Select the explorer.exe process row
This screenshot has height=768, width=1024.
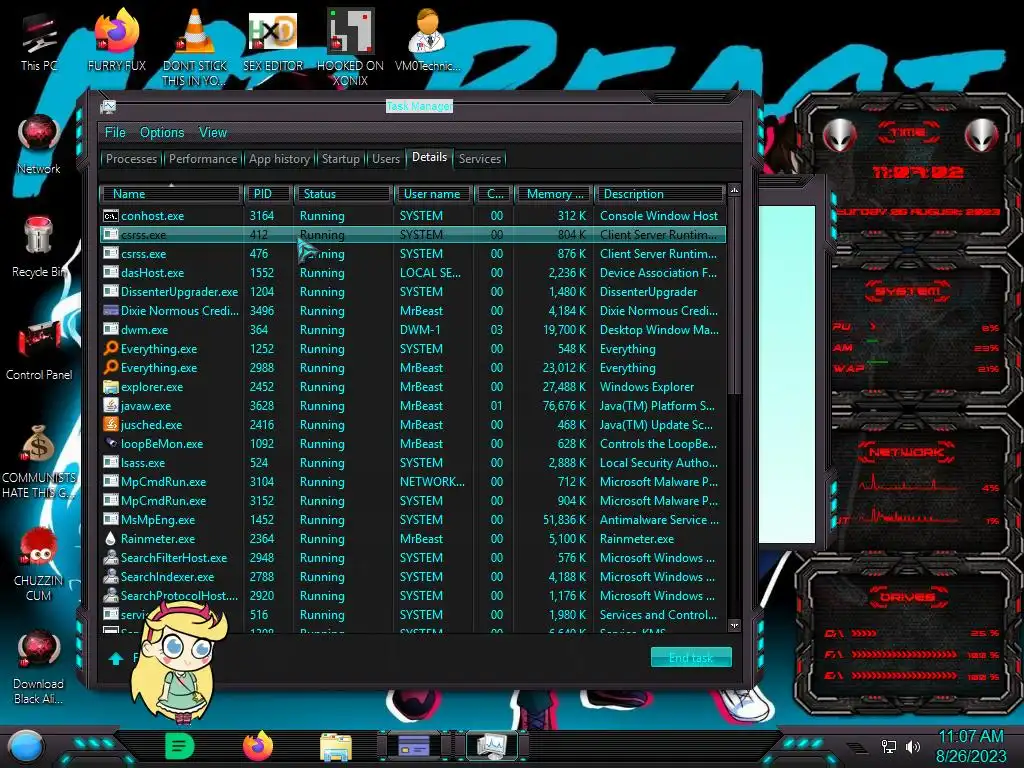[413, 387]
